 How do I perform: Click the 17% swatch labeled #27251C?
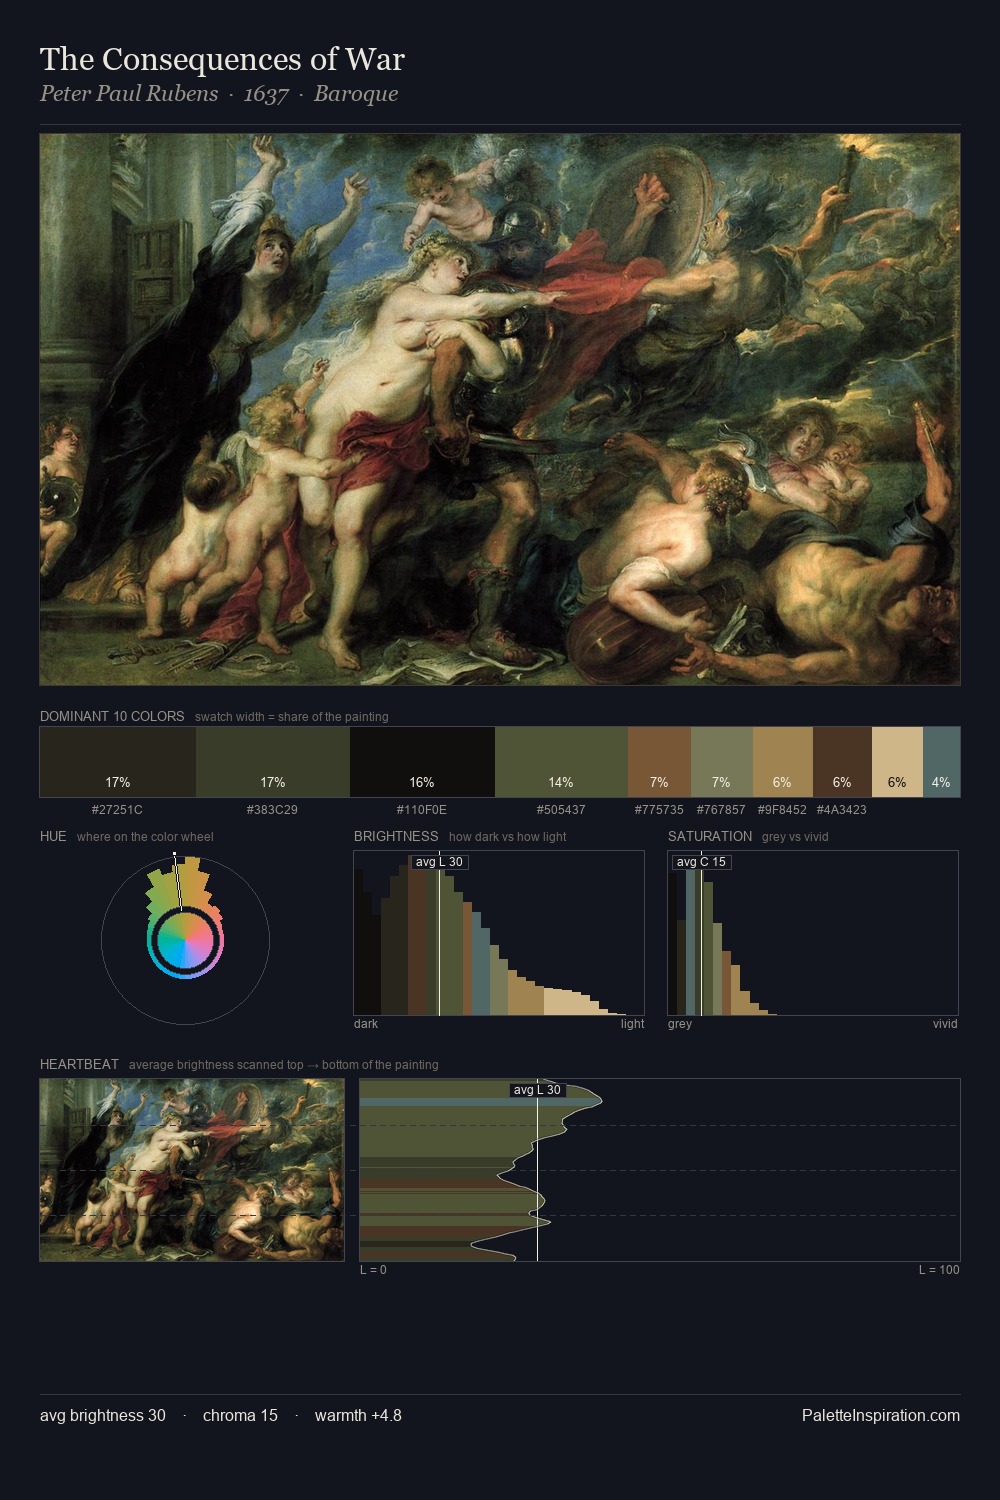(118, 762)
